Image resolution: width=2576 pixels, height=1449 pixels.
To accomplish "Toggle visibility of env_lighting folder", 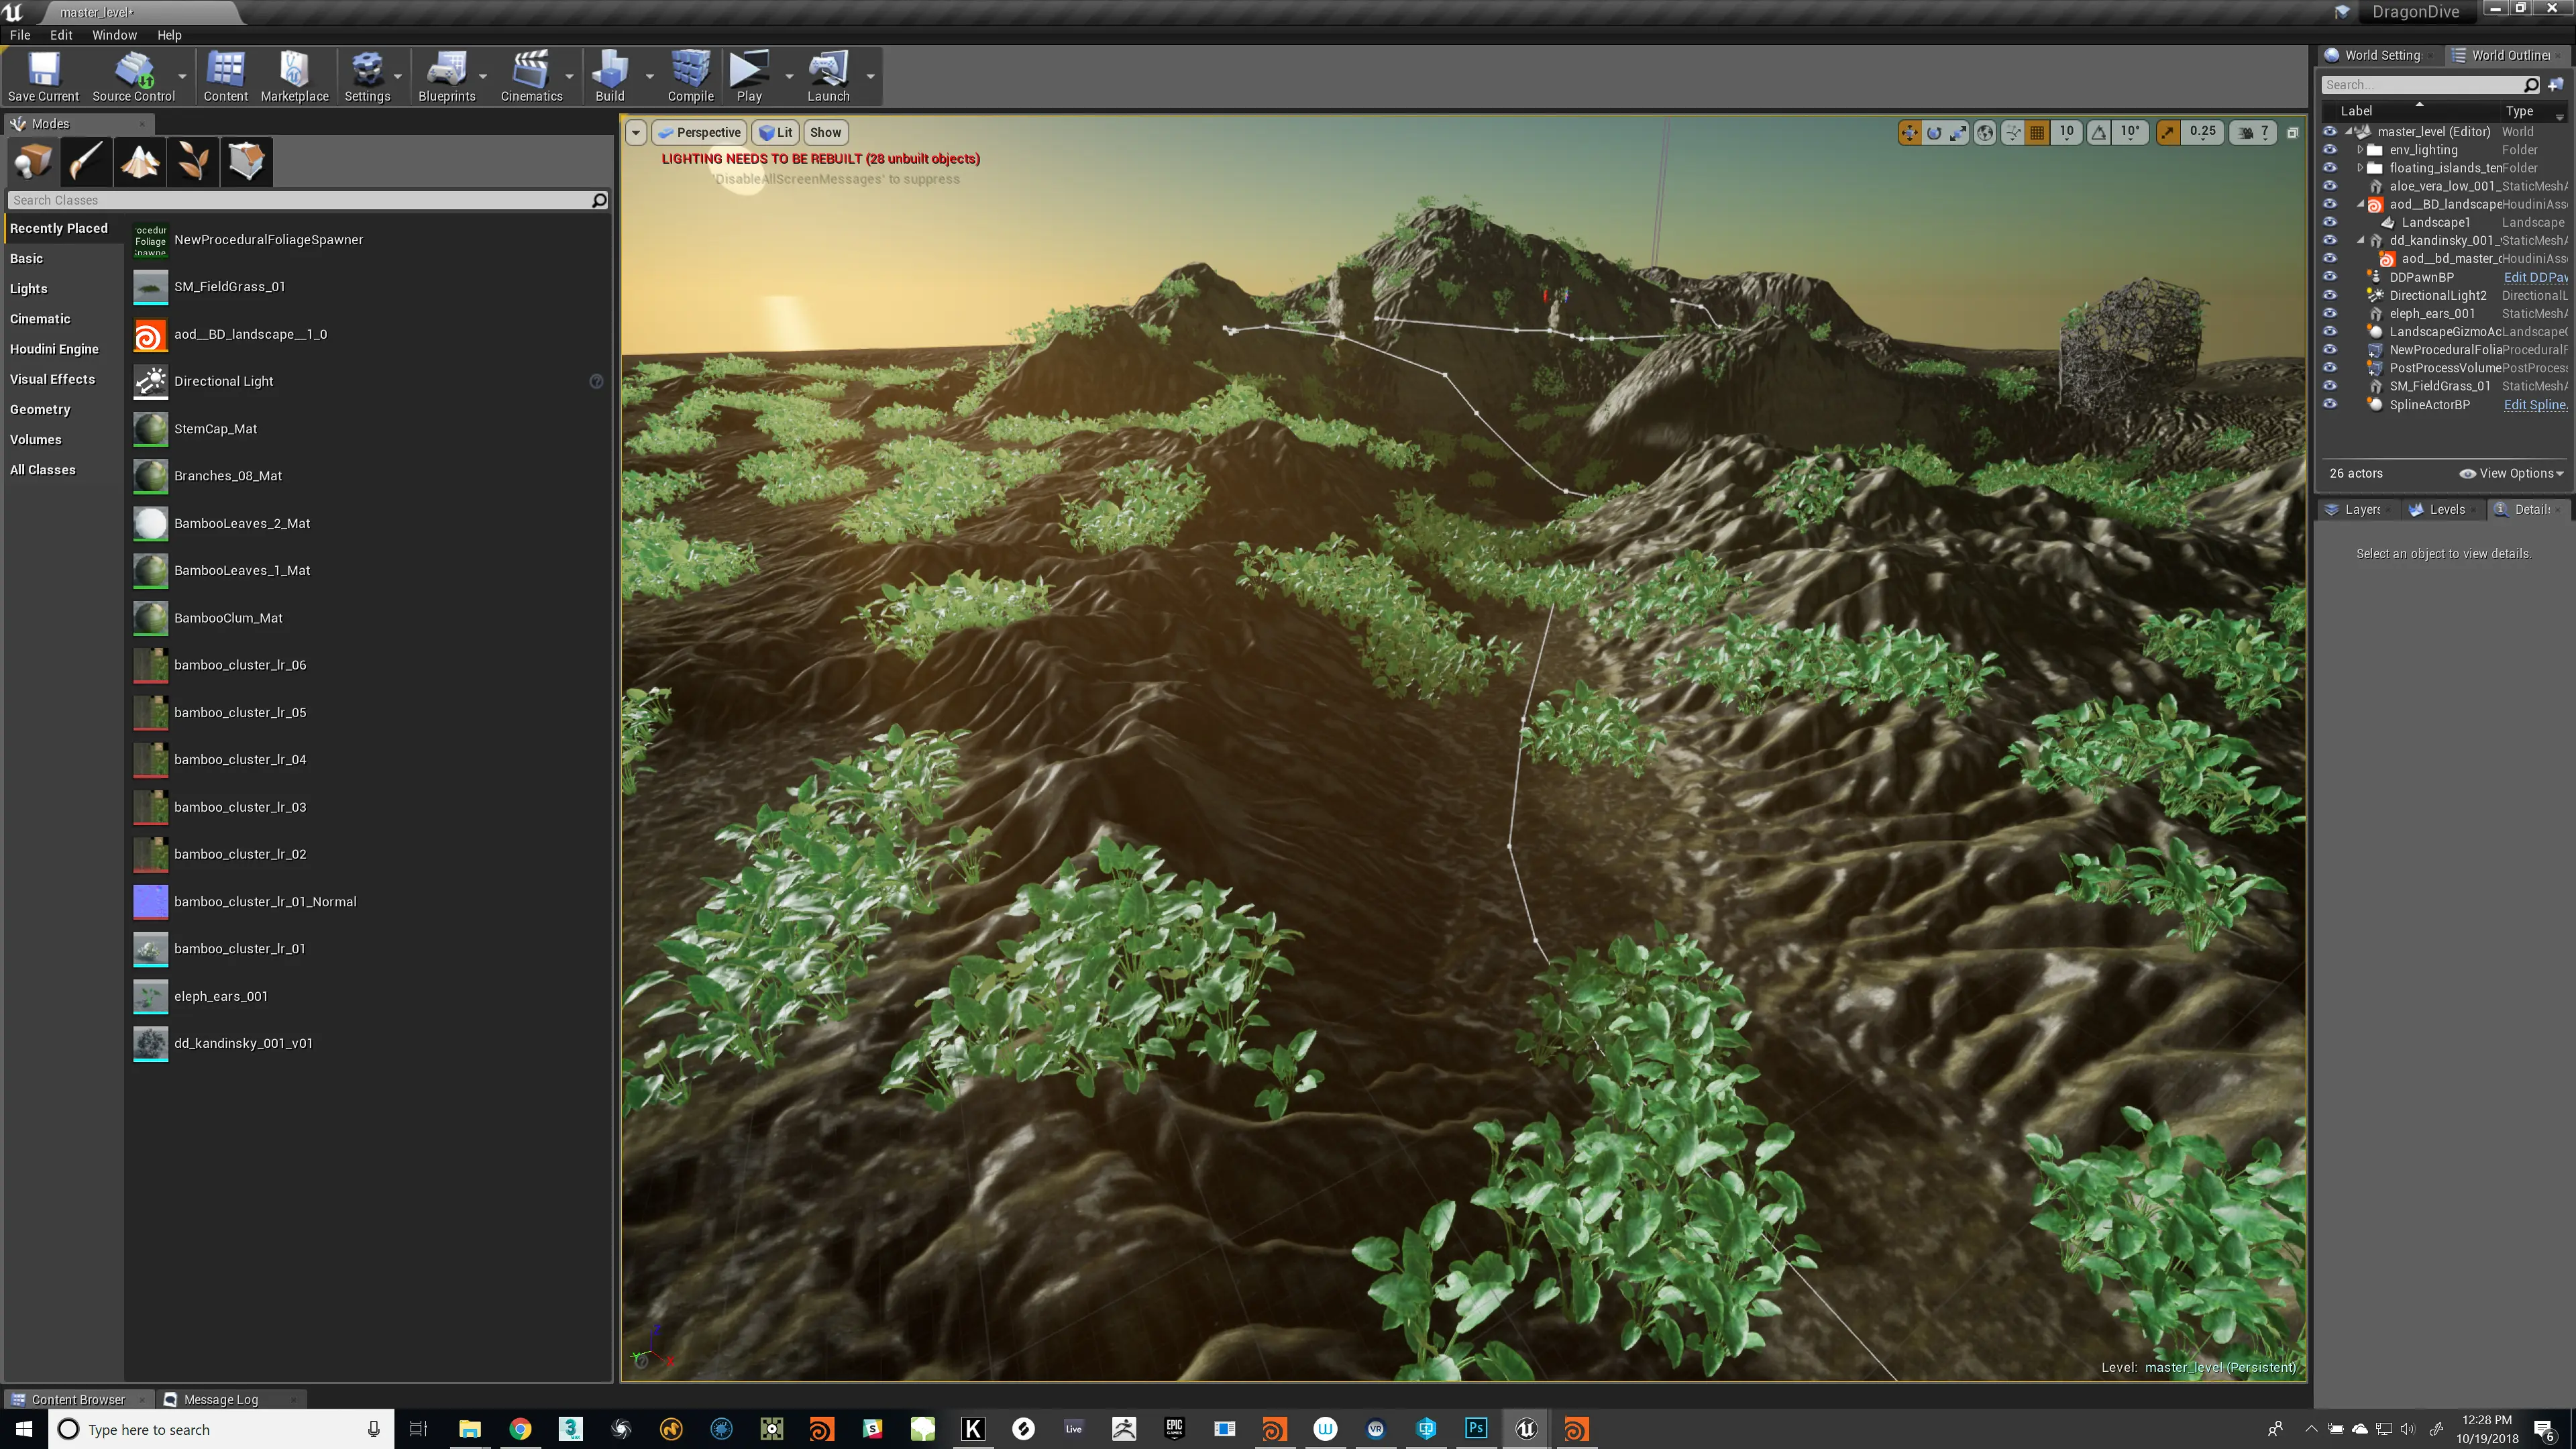I will 2330,150.
